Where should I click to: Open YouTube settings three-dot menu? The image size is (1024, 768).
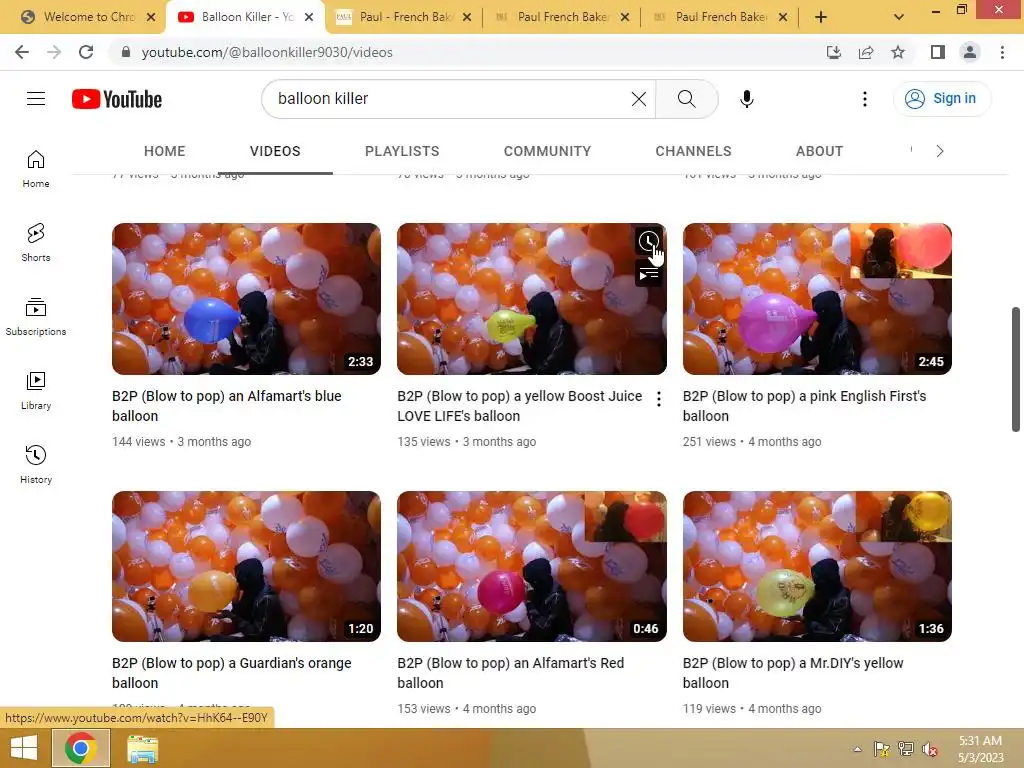point(865,99)
